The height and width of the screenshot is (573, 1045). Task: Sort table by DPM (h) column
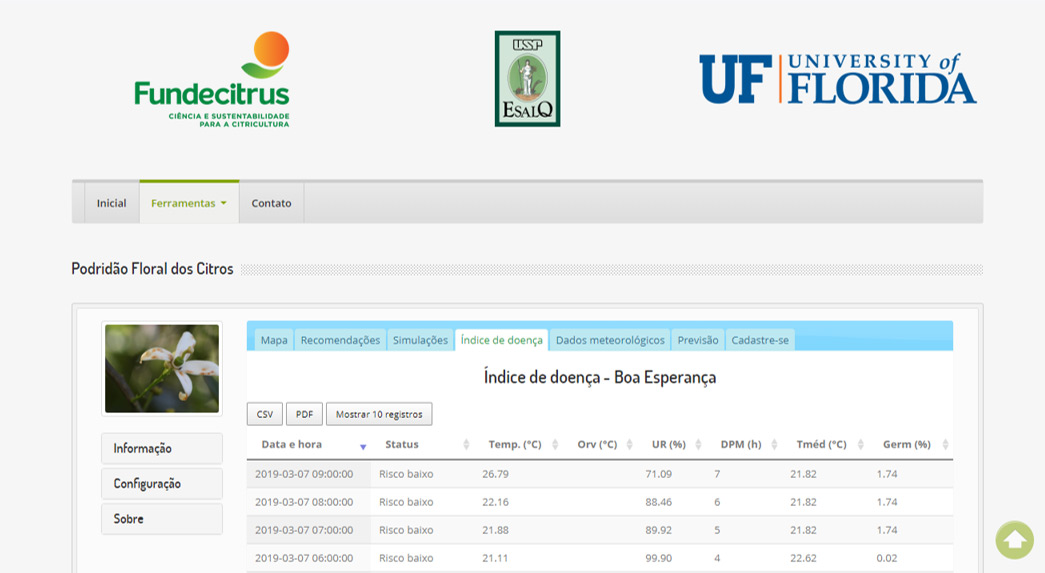745,444
